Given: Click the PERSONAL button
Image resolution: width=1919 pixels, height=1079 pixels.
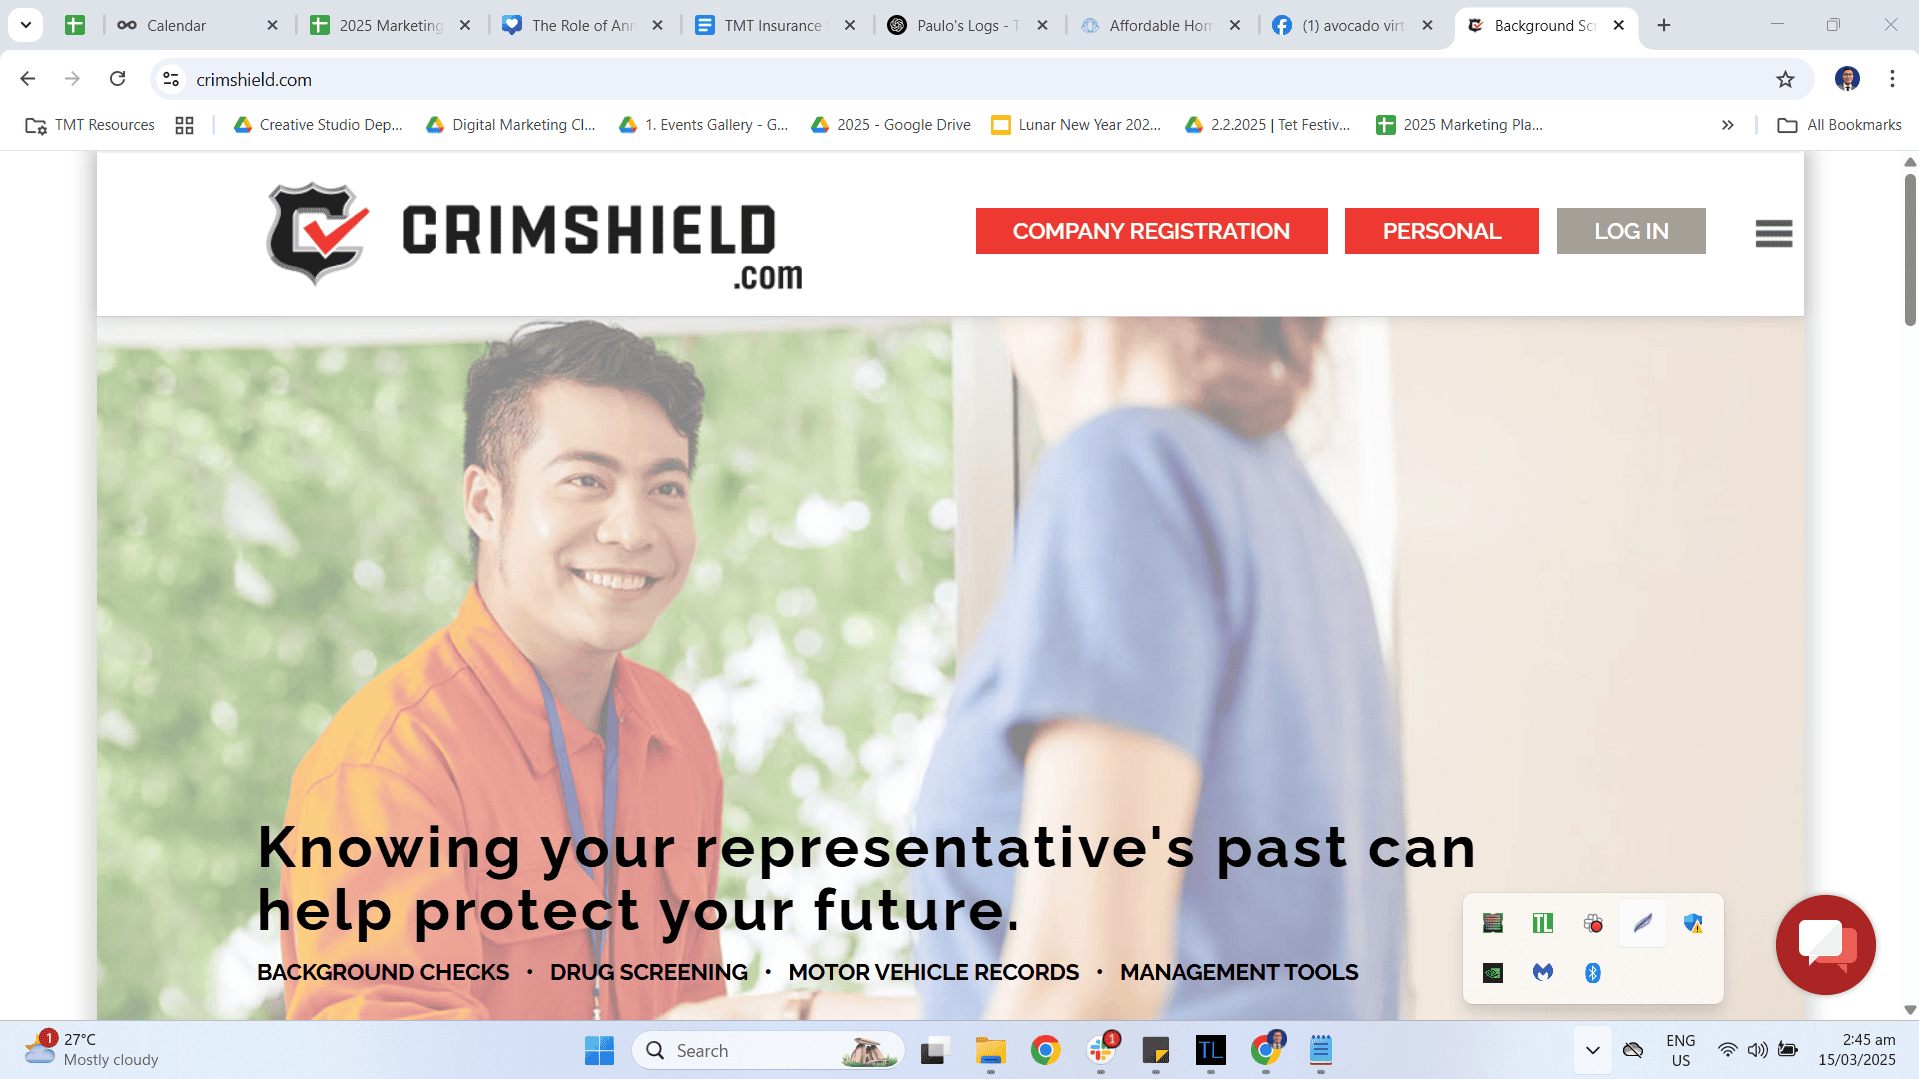Looking at the screenshot, I should (1441, 231).
